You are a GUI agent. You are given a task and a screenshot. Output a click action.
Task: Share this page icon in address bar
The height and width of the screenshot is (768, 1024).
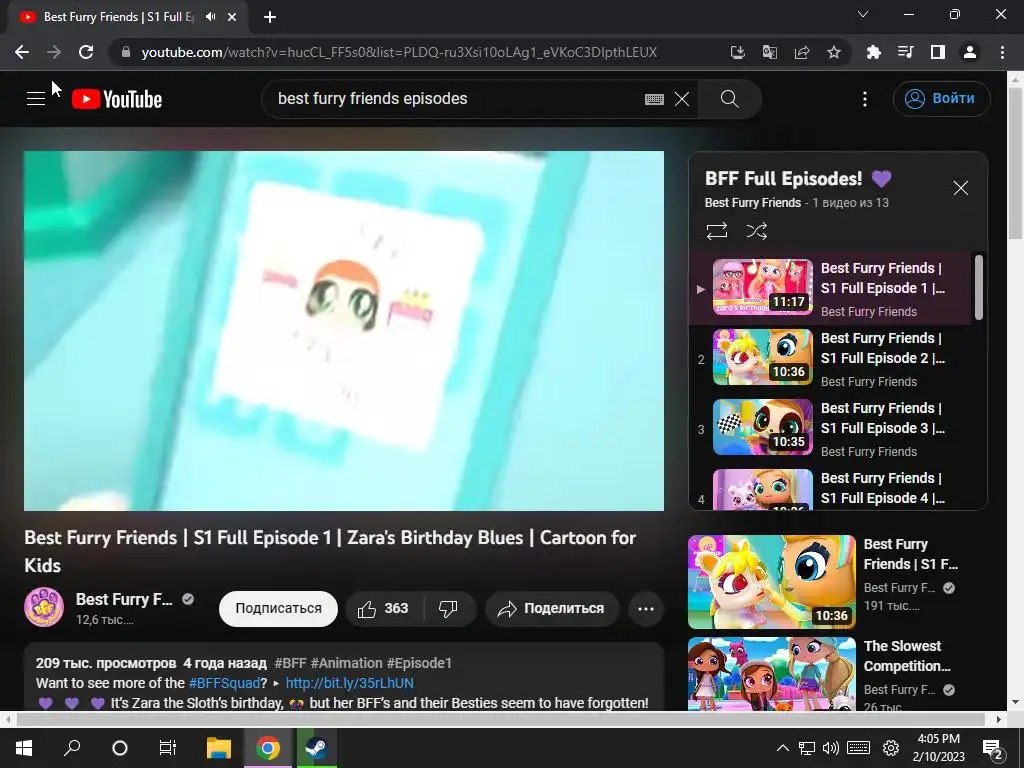pyautogui.click(x=801, y=52)
